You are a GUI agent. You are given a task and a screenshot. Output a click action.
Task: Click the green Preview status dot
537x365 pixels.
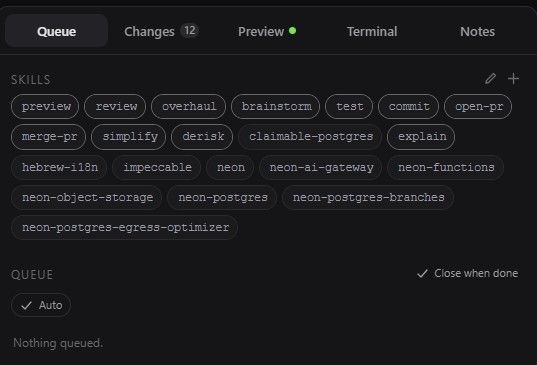coord(292,31)
